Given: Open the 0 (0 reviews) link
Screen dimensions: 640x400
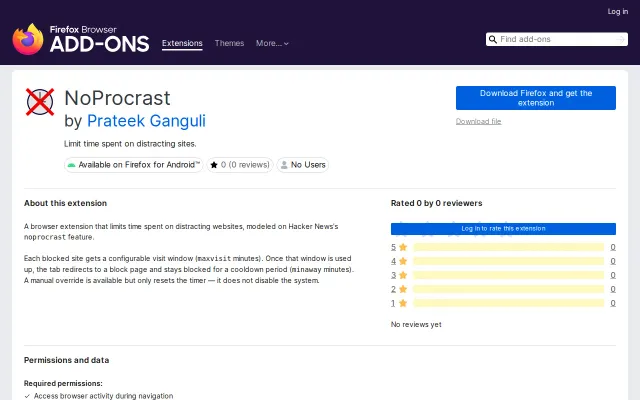Looking at the screenshot, I should tap(245, 165).
